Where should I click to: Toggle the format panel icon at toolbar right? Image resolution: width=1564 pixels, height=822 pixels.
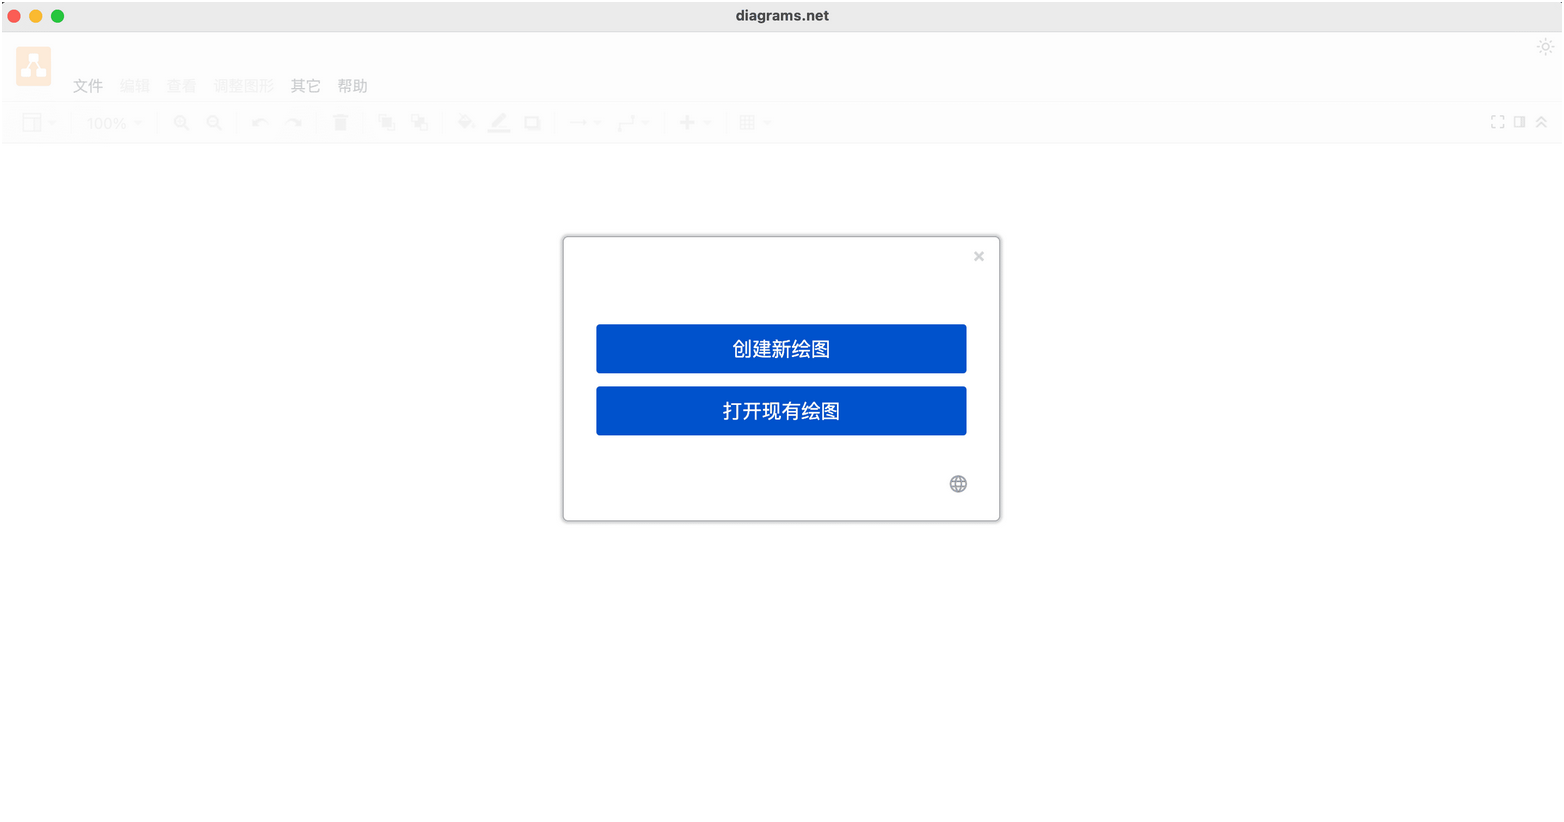click(1519, 122)
